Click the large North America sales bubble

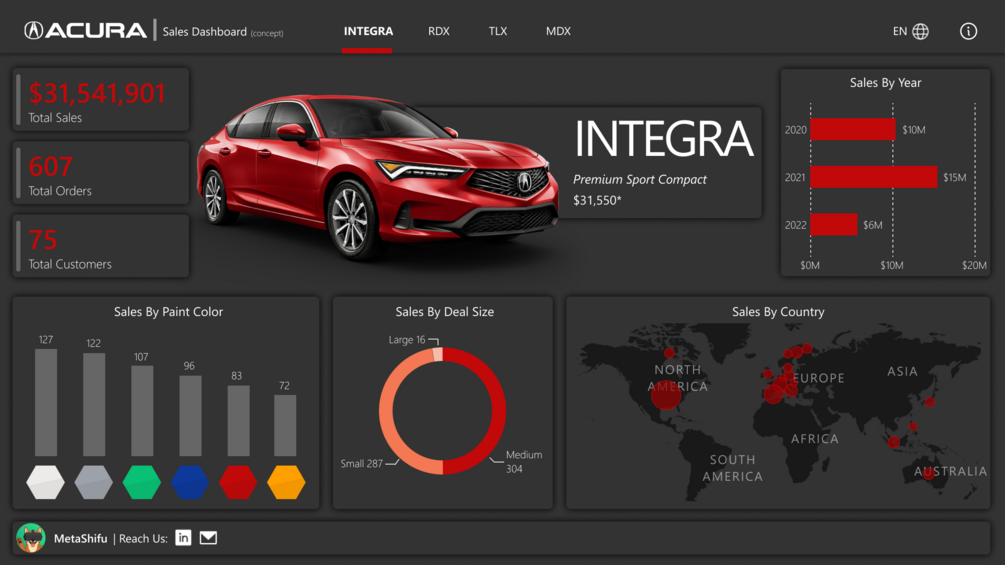(x=666, y=395)
